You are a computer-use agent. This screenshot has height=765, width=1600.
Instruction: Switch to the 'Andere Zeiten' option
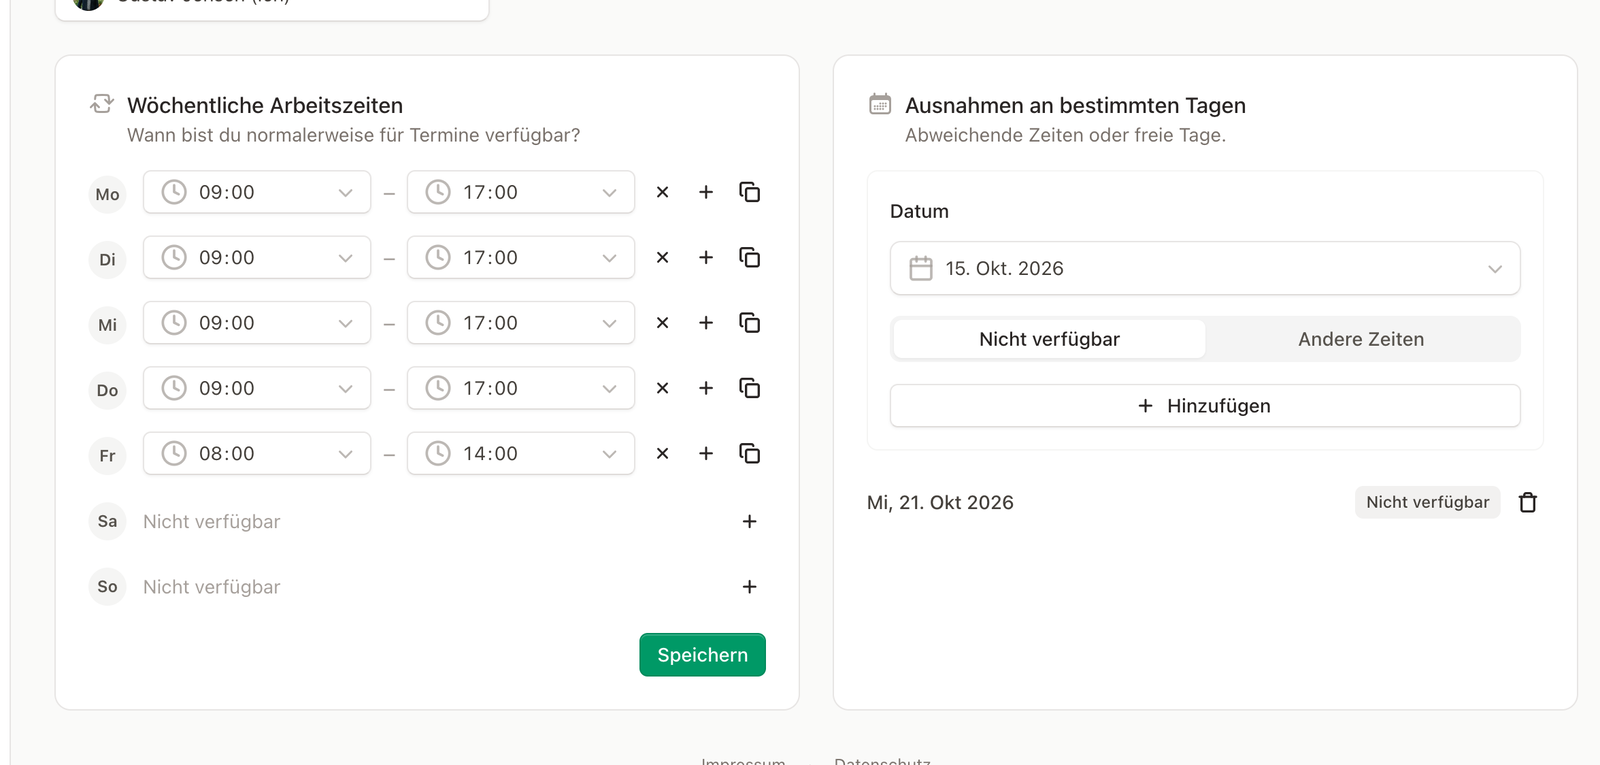[1361, 339]
